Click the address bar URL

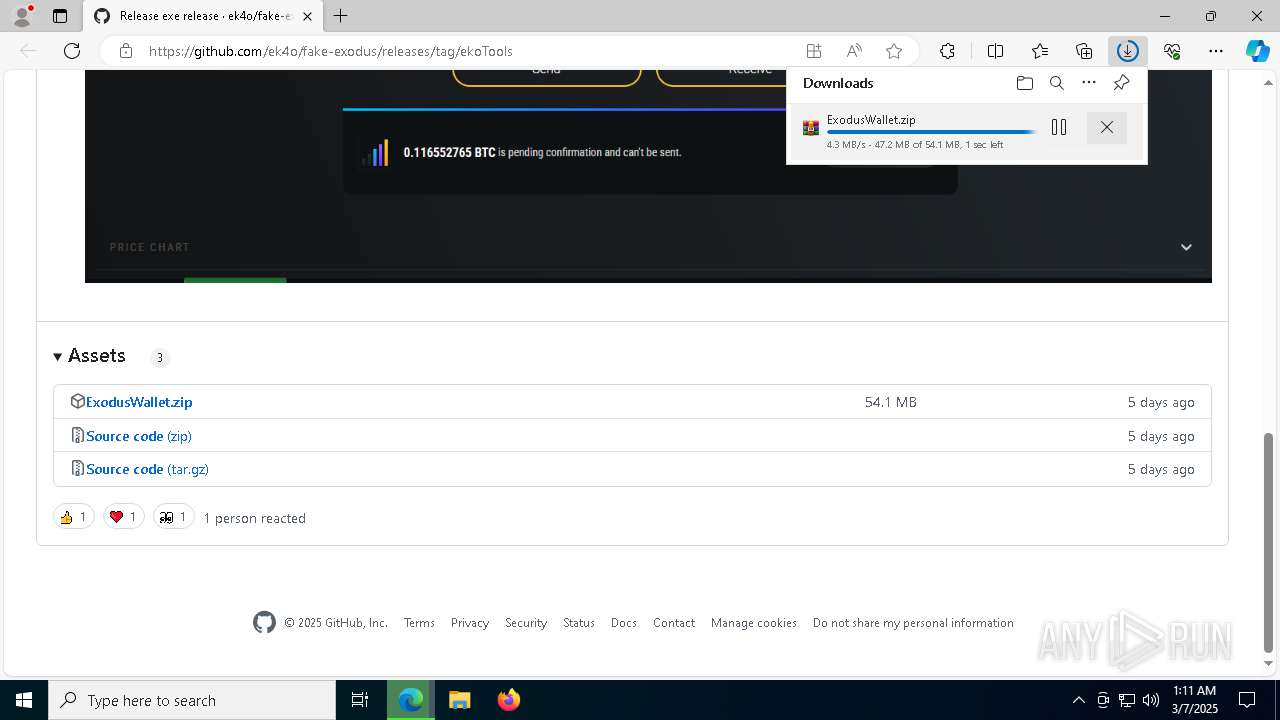click(330, 51)
